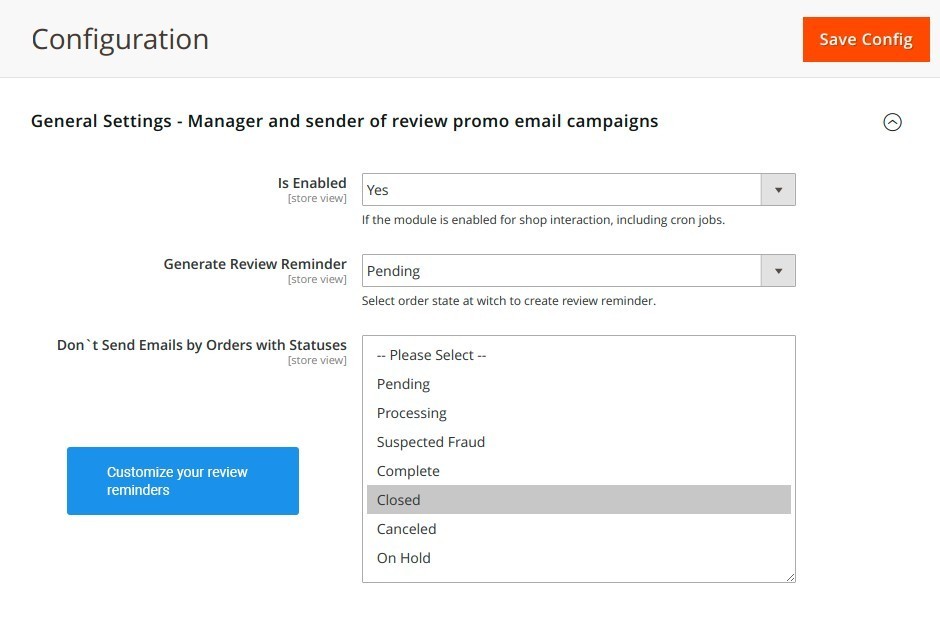Click the Is Enabled Yes select field
Screen dimensions: 940x618
579,189
